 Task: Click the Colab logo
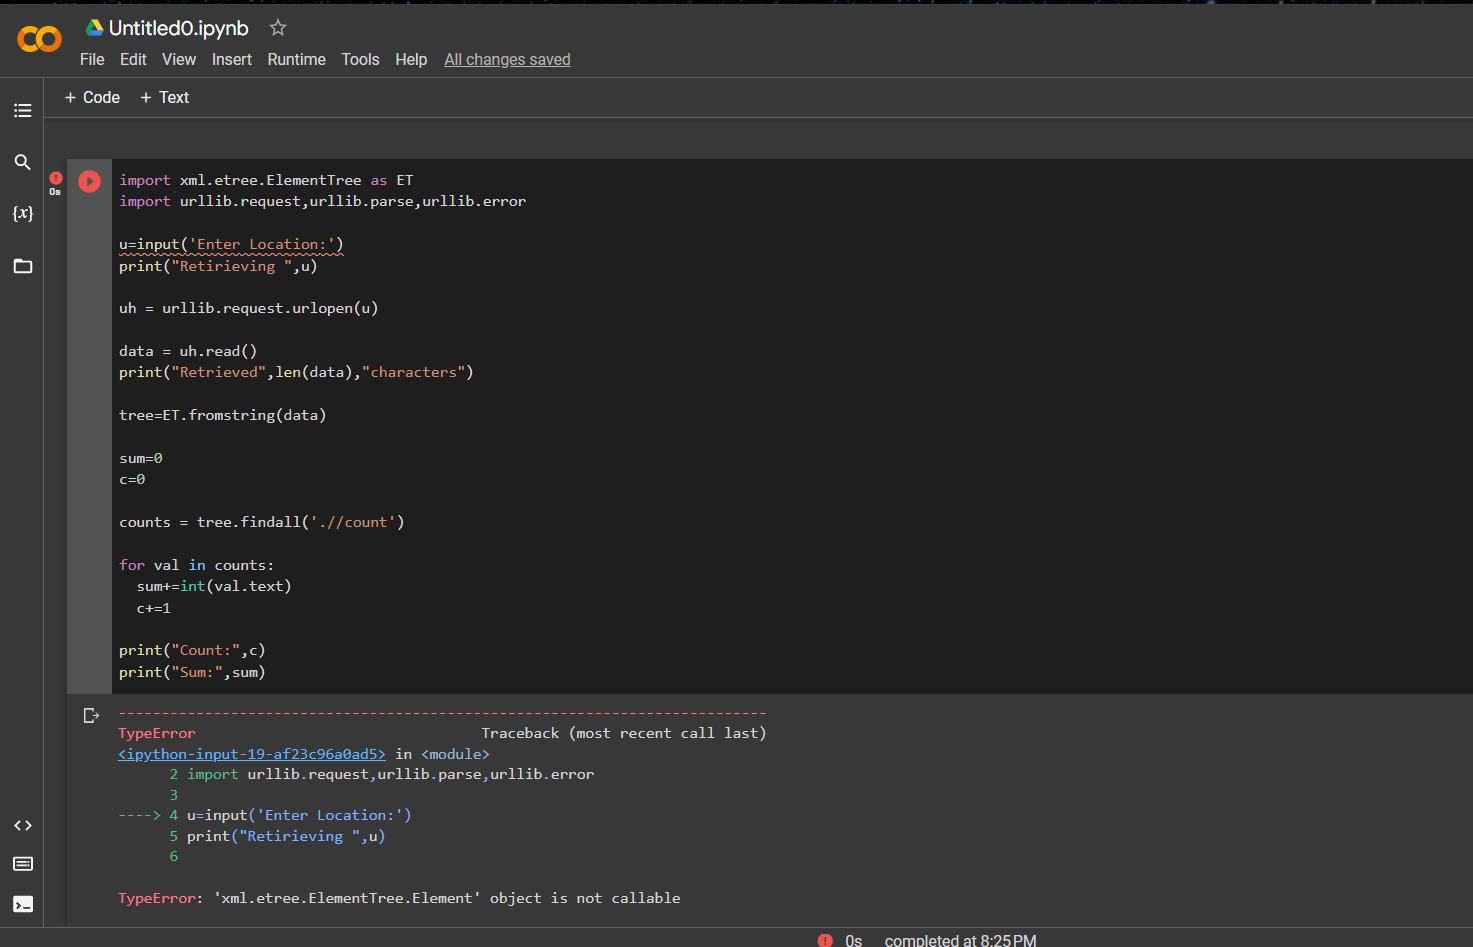(39, 39)
